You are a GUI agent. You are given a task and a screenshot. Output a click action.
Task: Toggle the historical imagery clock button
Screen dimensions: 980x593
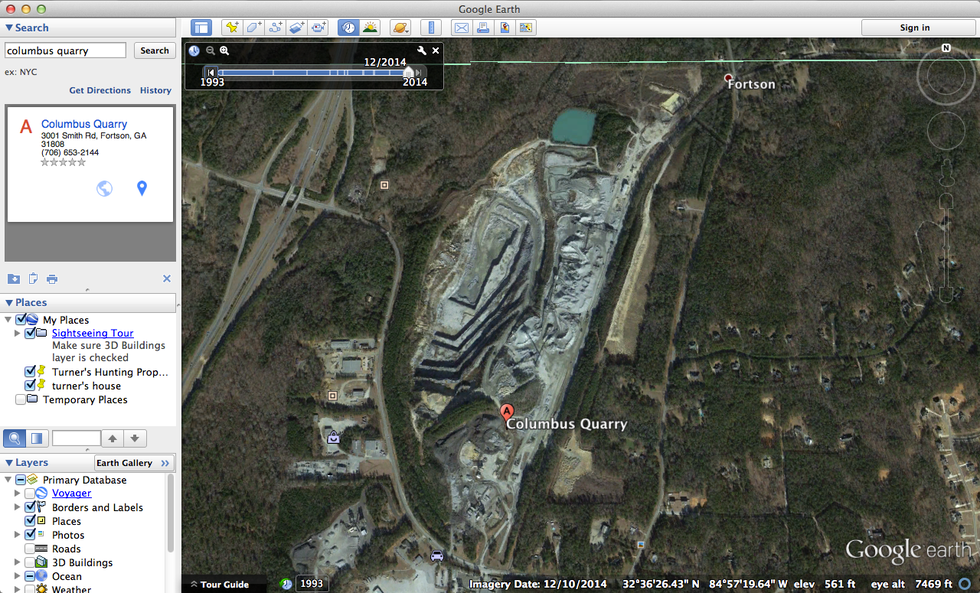tap(348, 28)
